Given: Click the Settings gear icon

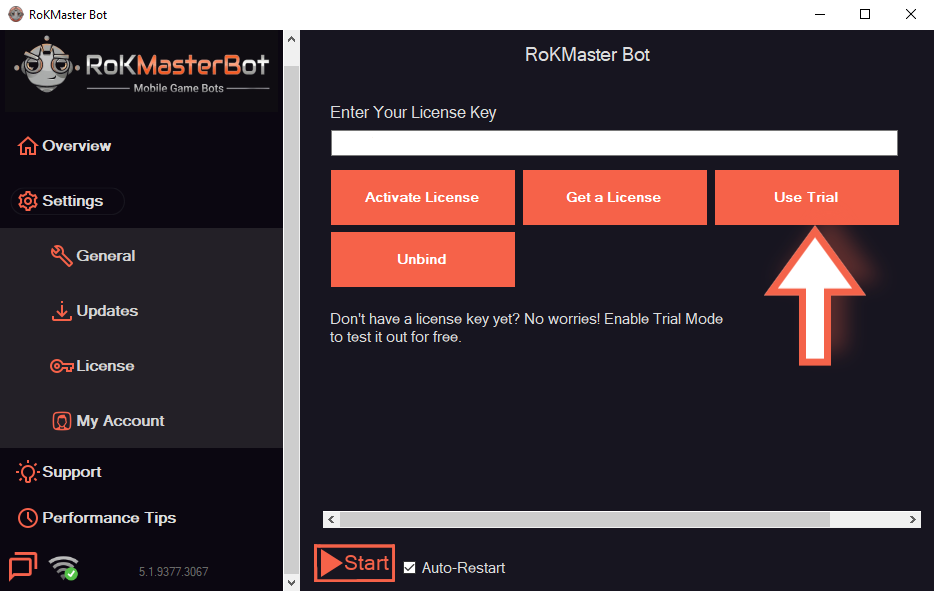Looking at the screenshot, I should point(27,201).
